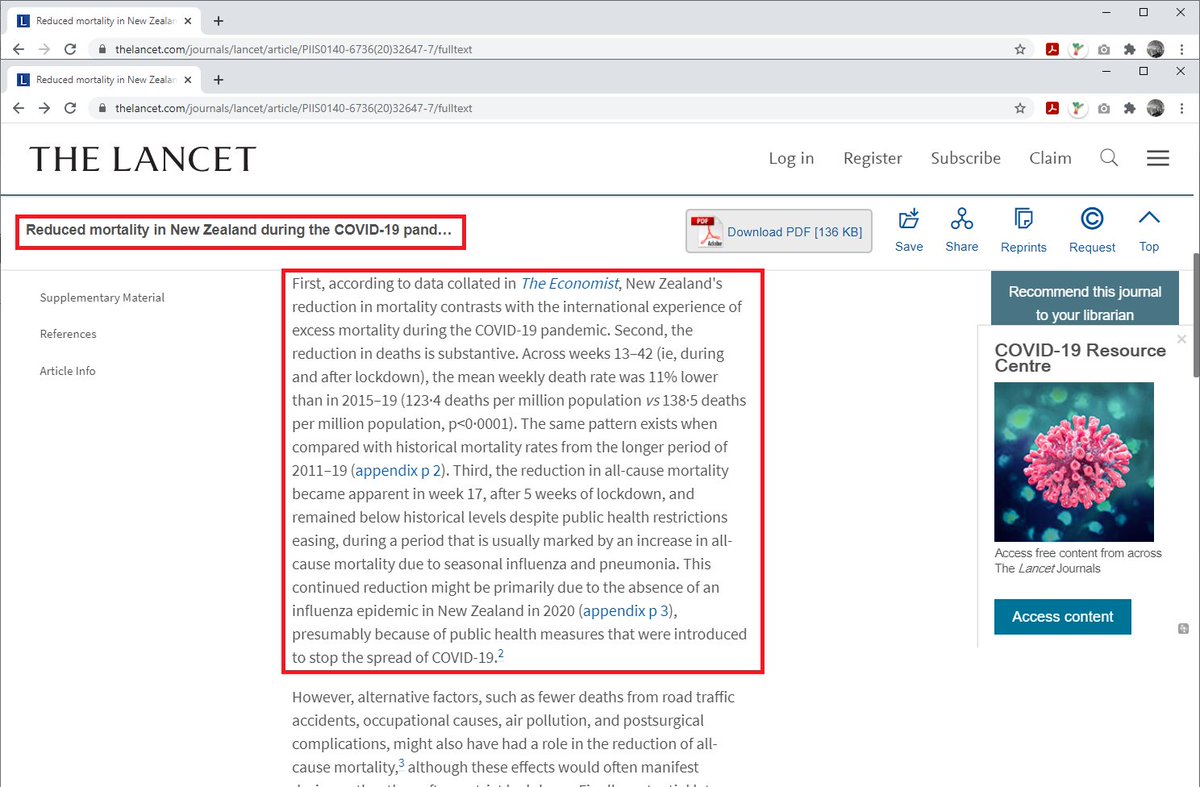Open the front window's three-dot Chrome menu
This screenshot has width=1200, height=787.
click(x=1180, y=108)
